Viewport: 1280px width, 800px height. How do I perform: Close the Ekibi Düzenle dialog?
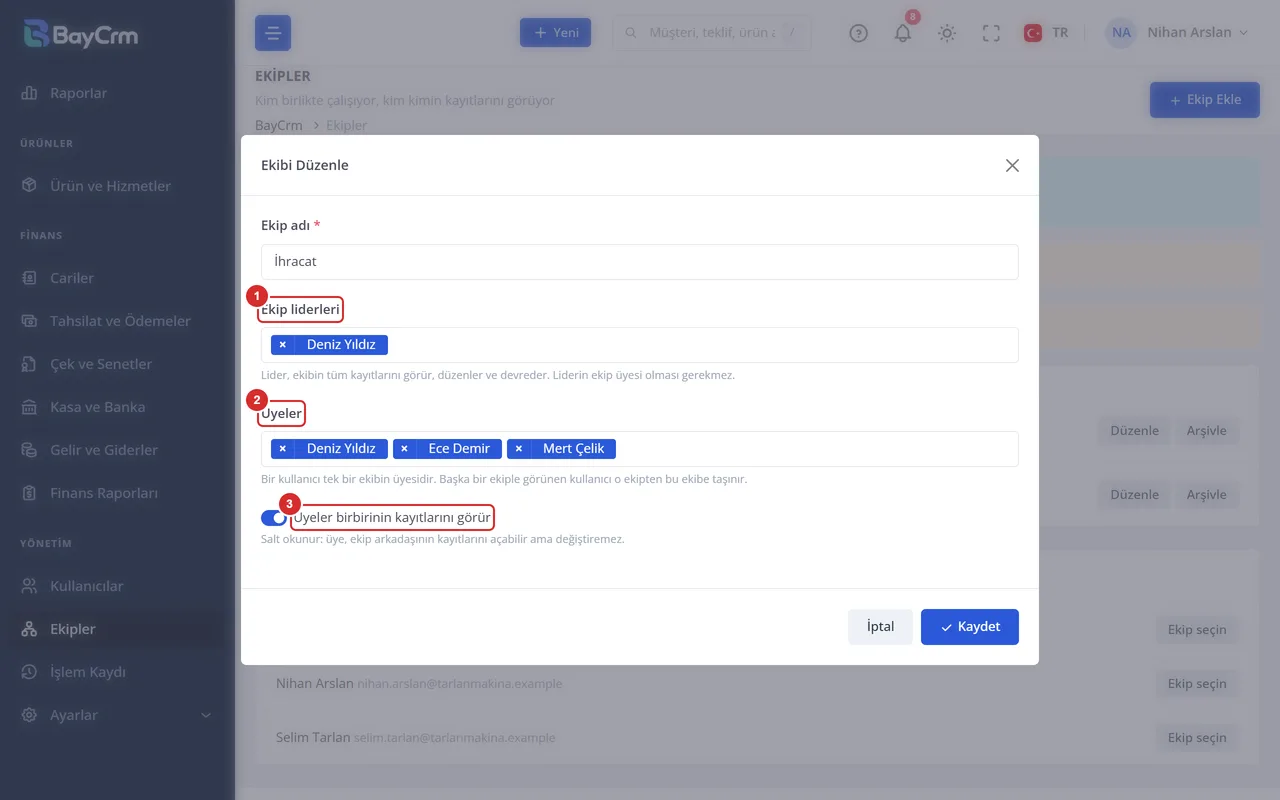[x=1012, y=165]
